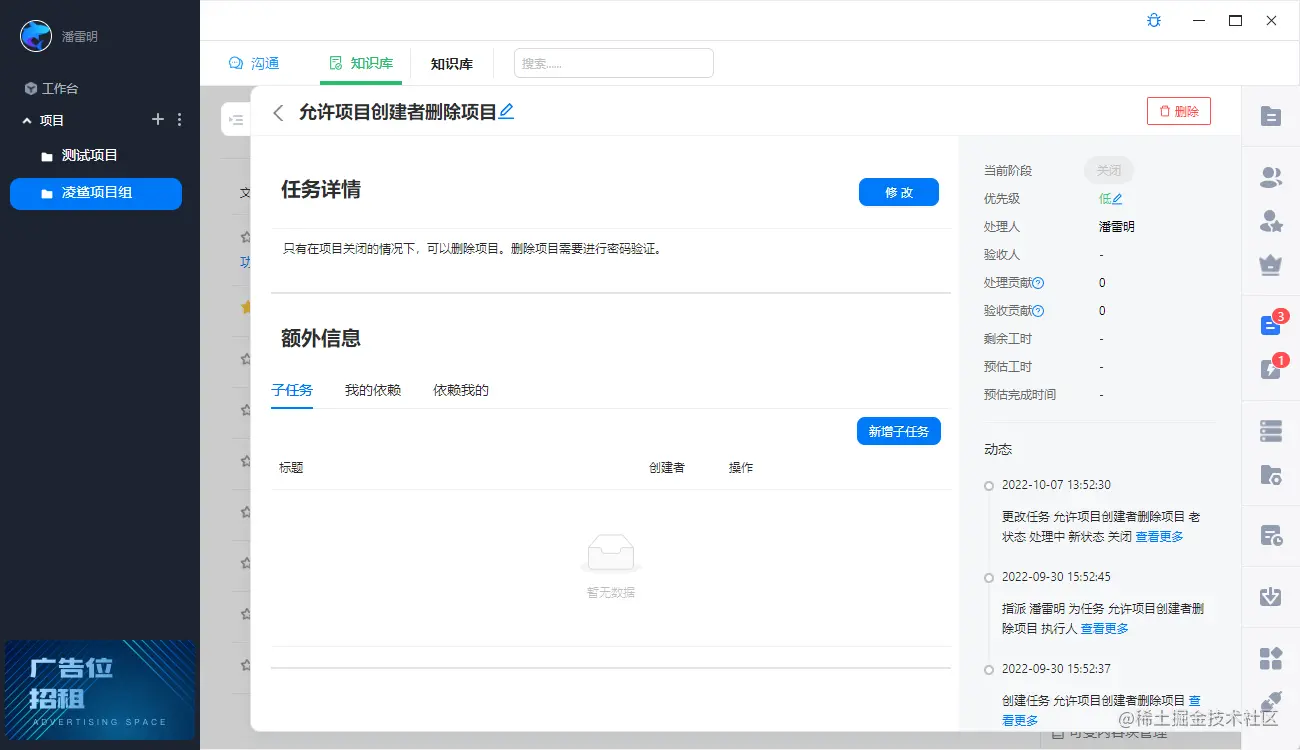Open the crown icon in right sidebar

pyautogui.click(x=1271, y=265)
